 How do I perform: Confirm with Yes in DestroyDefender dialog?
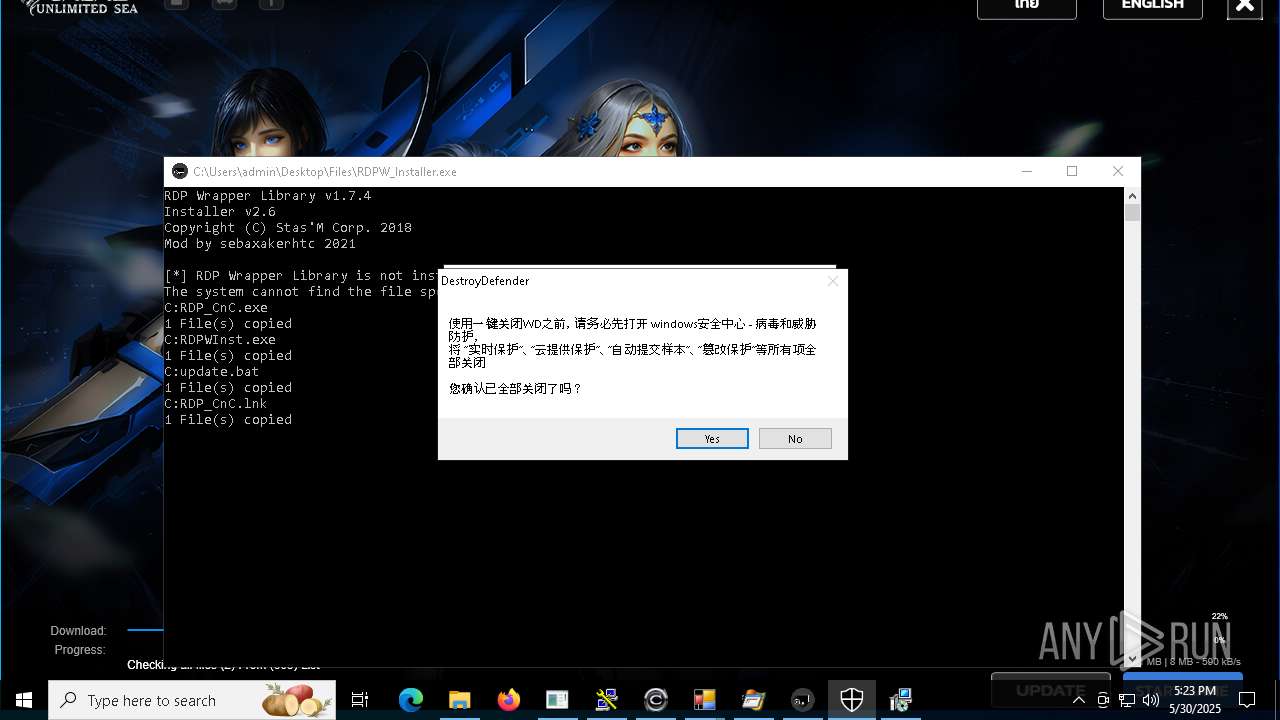point(712,439)
